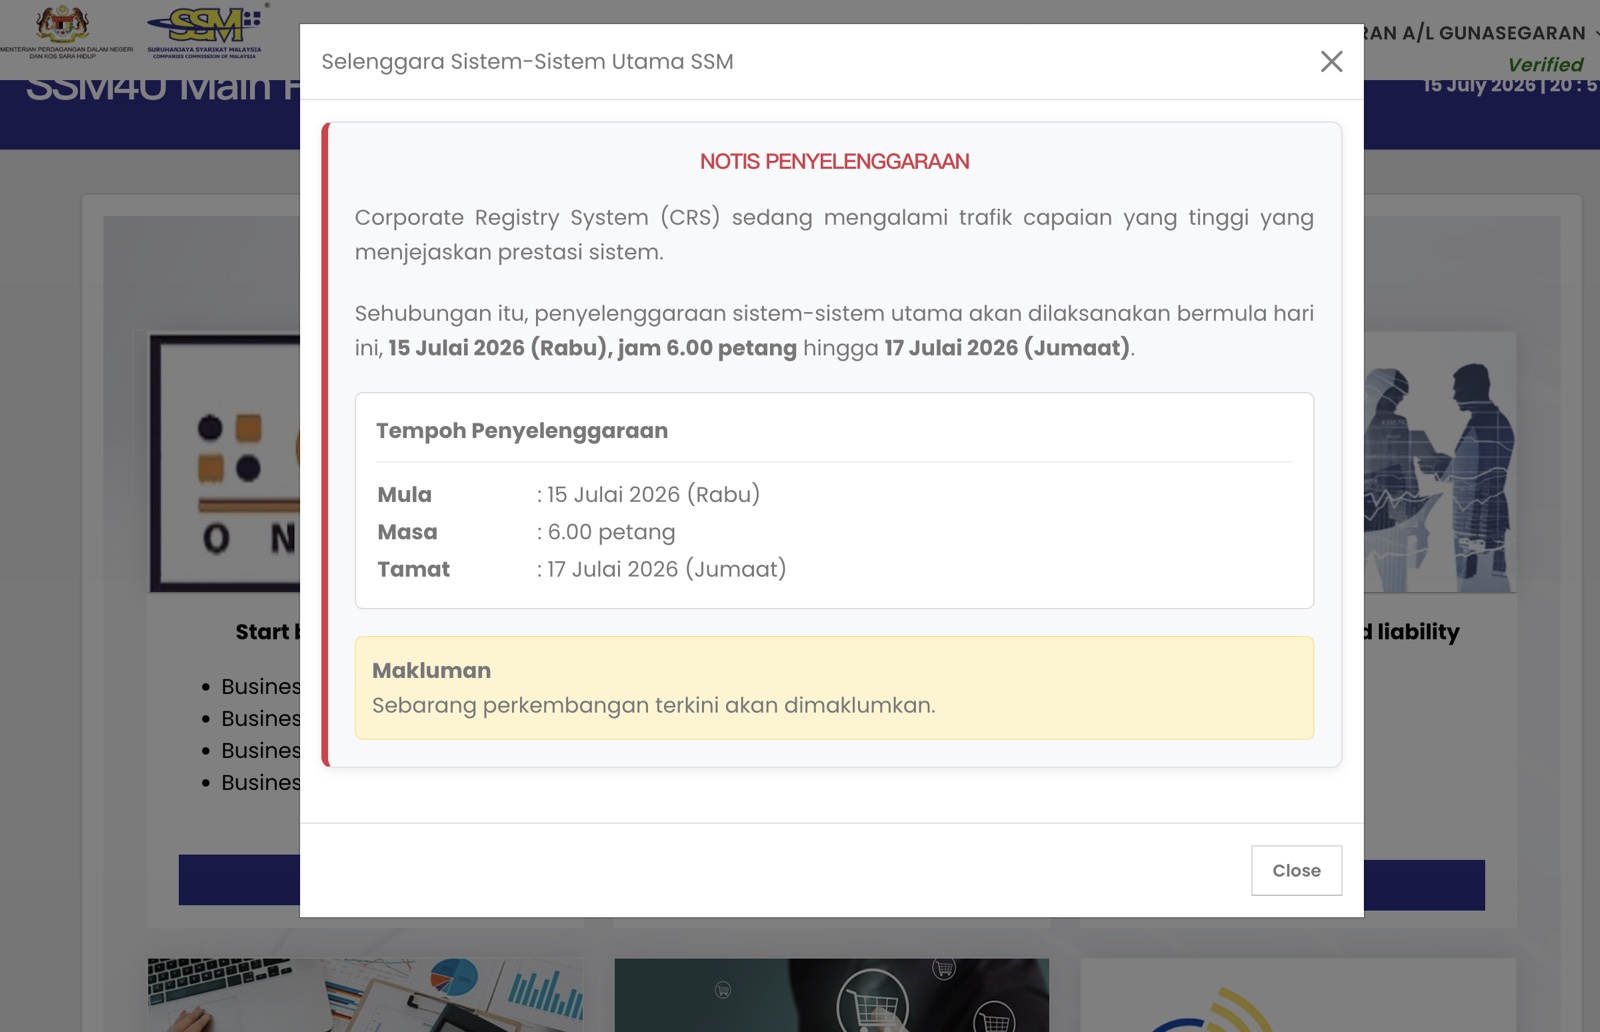The width and height of the screenshot is (1600, 1032).
Task: Select the NOTIS PENYELENGGARAAN heading
Action: (834, 161)
